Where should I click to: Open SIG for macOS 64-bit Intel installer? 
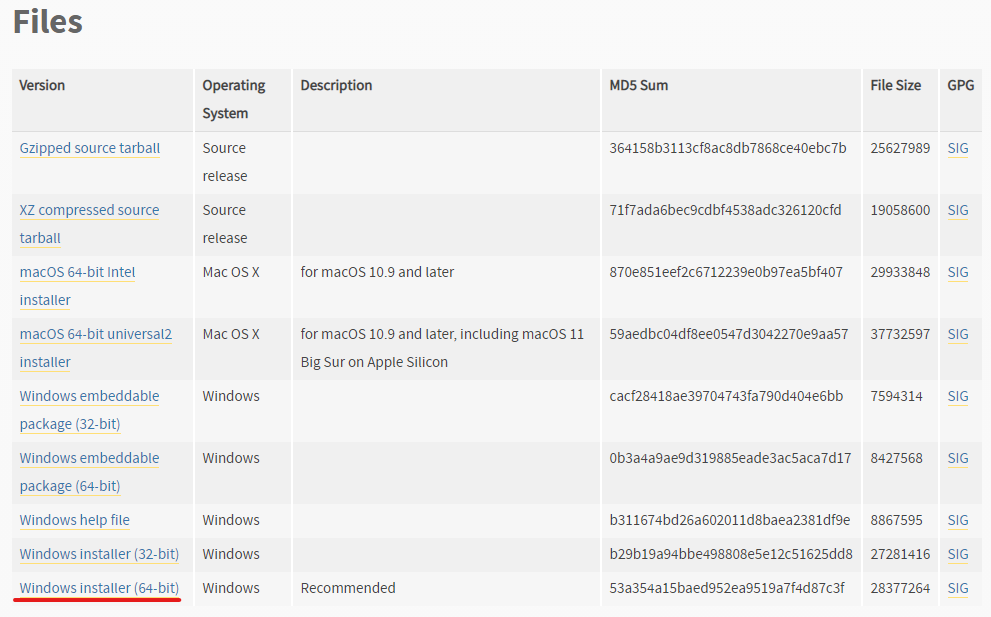958,272
